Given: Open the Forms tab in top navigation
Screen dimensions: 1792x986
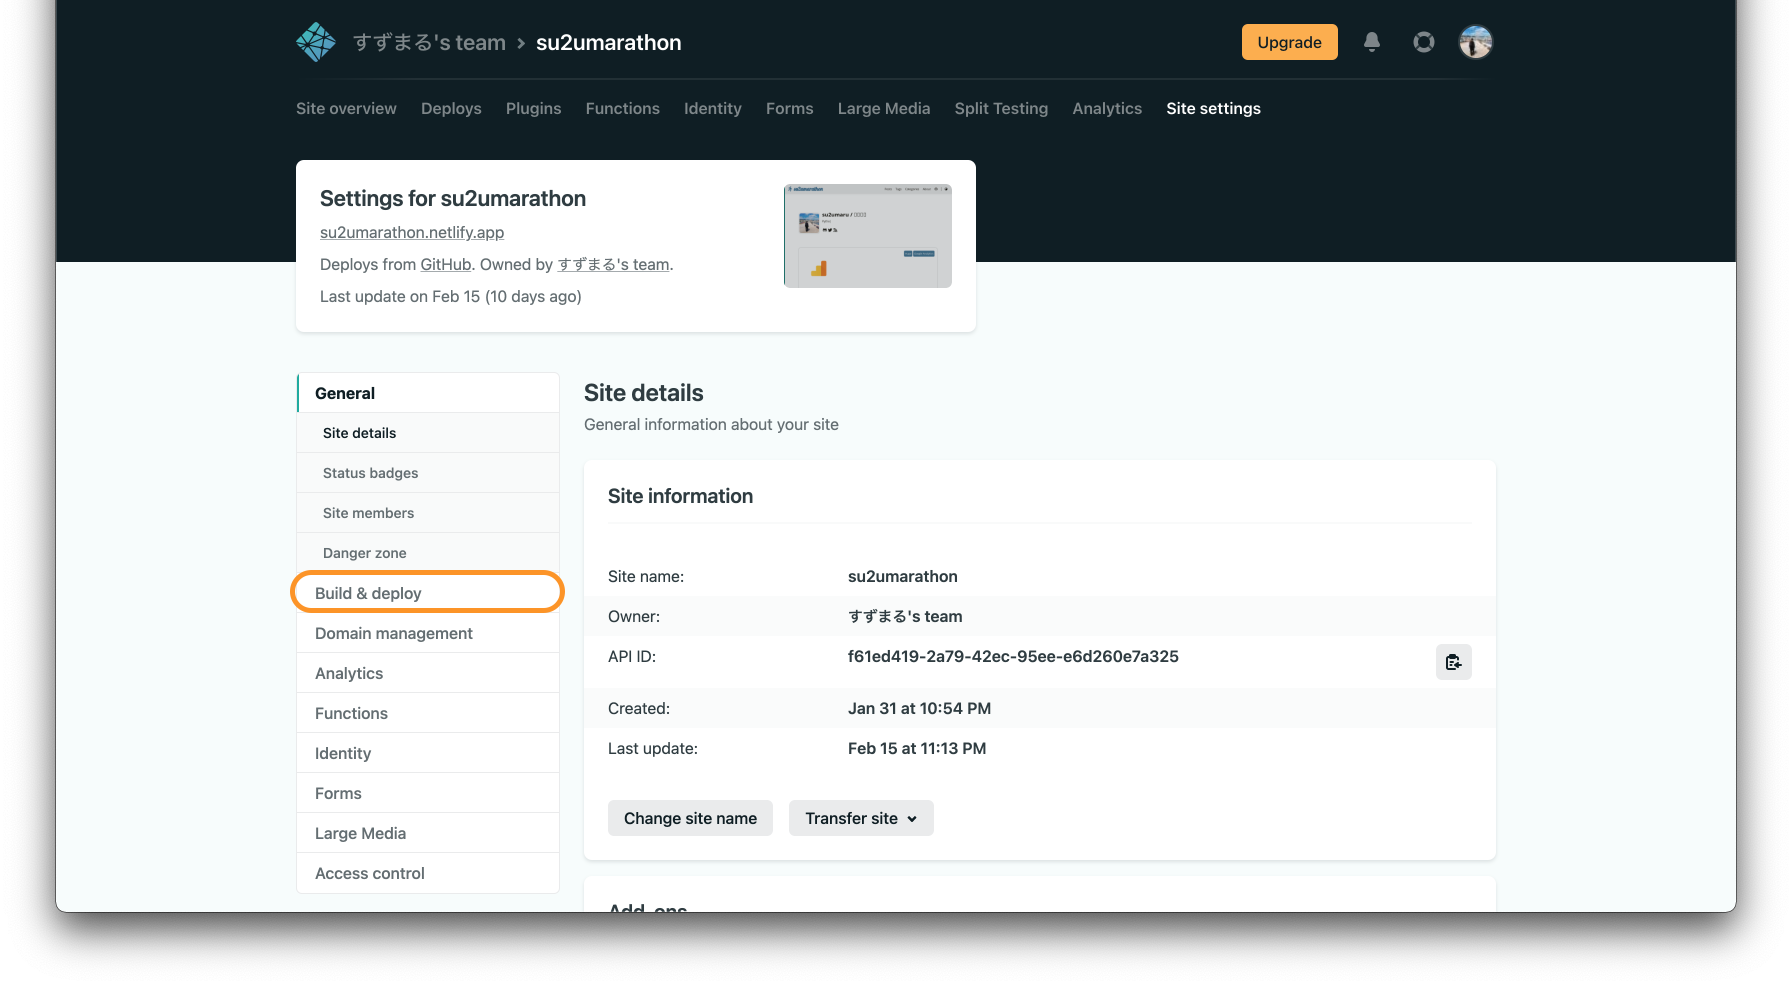Looking at the screenshot, I should click(x=789, y=108).
